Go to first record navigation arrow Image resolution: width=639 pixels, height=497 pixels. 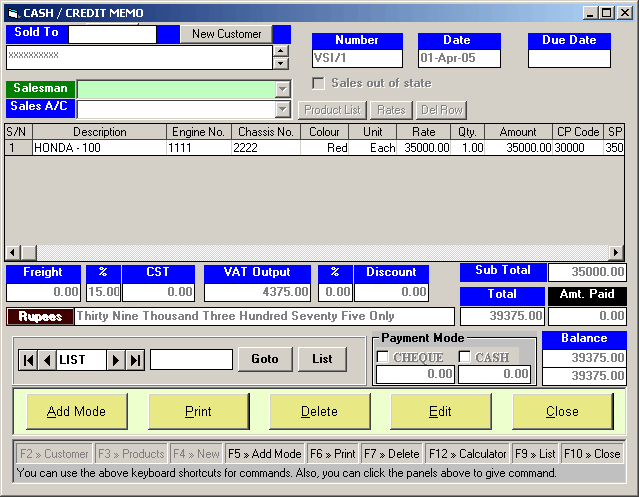pos(29,360)
